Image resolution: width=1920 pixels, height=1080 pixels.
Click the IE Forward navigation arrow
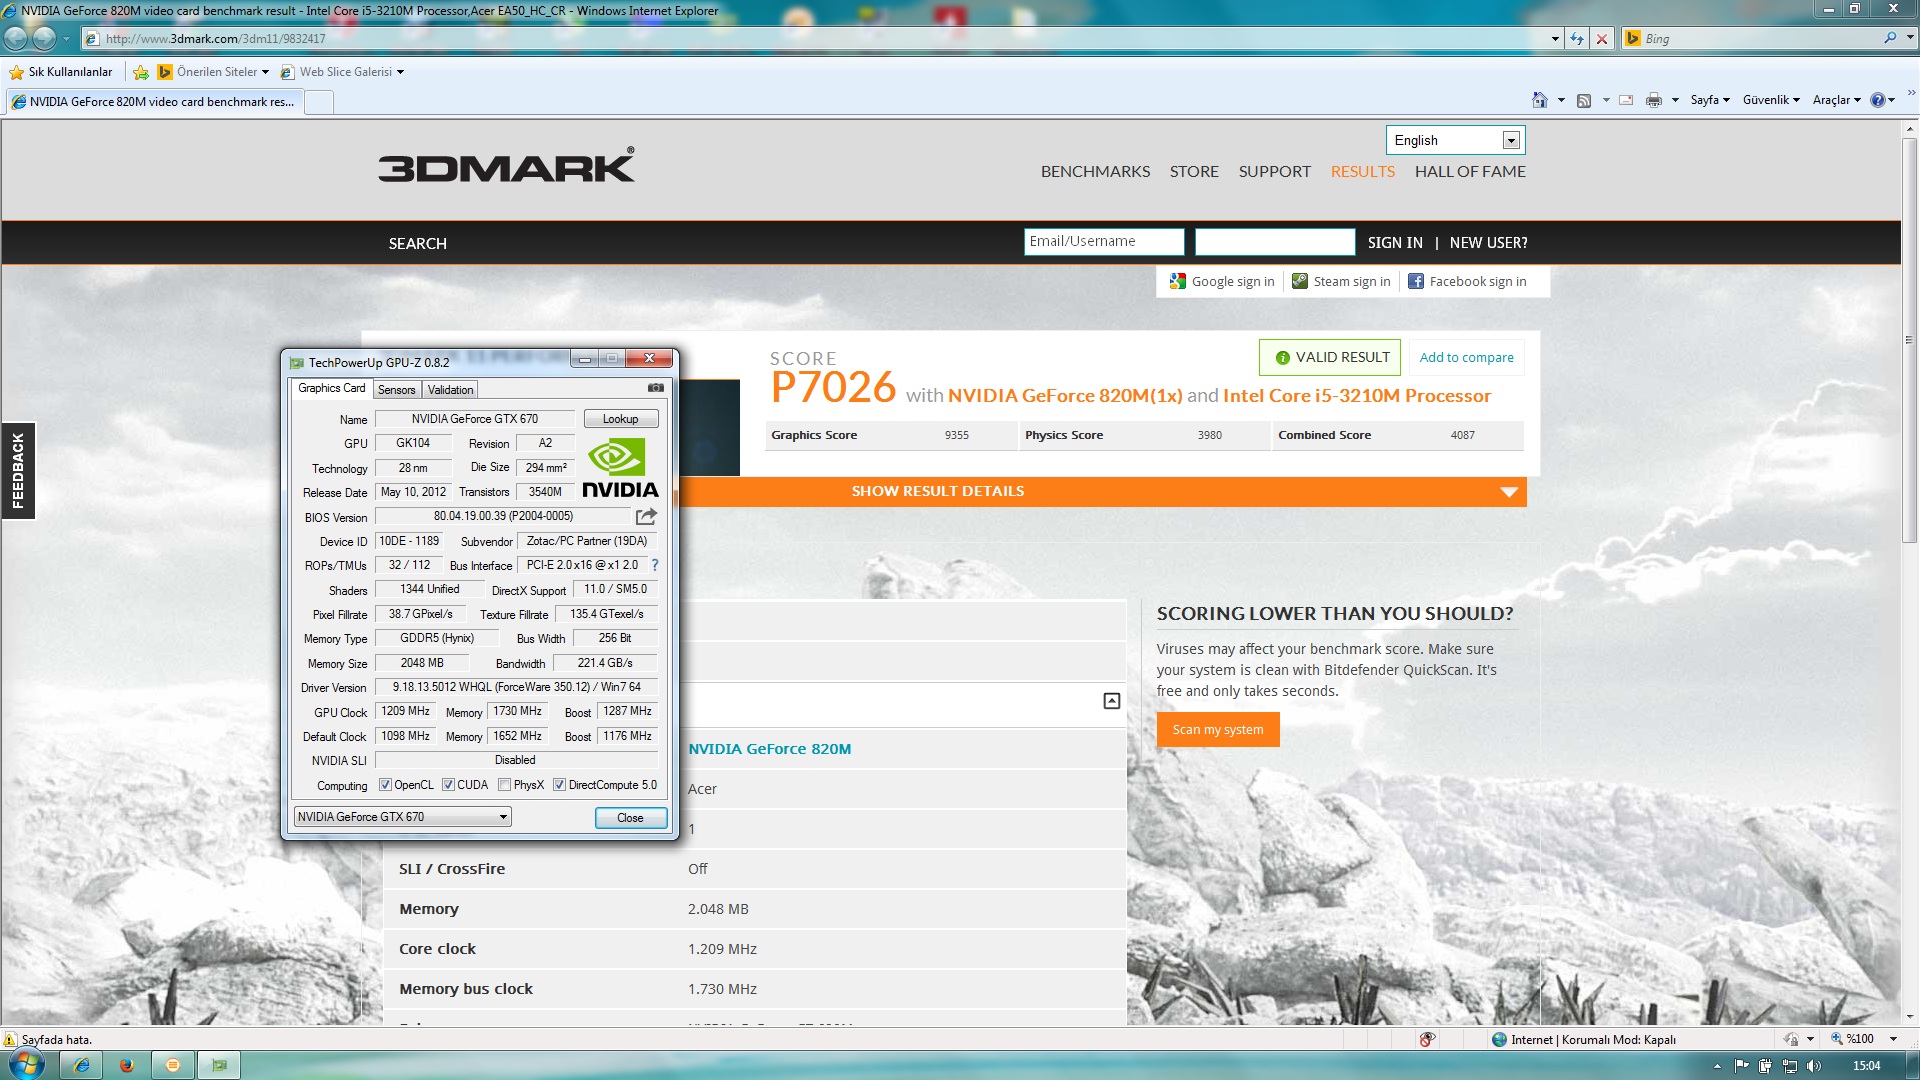(44, 38)
